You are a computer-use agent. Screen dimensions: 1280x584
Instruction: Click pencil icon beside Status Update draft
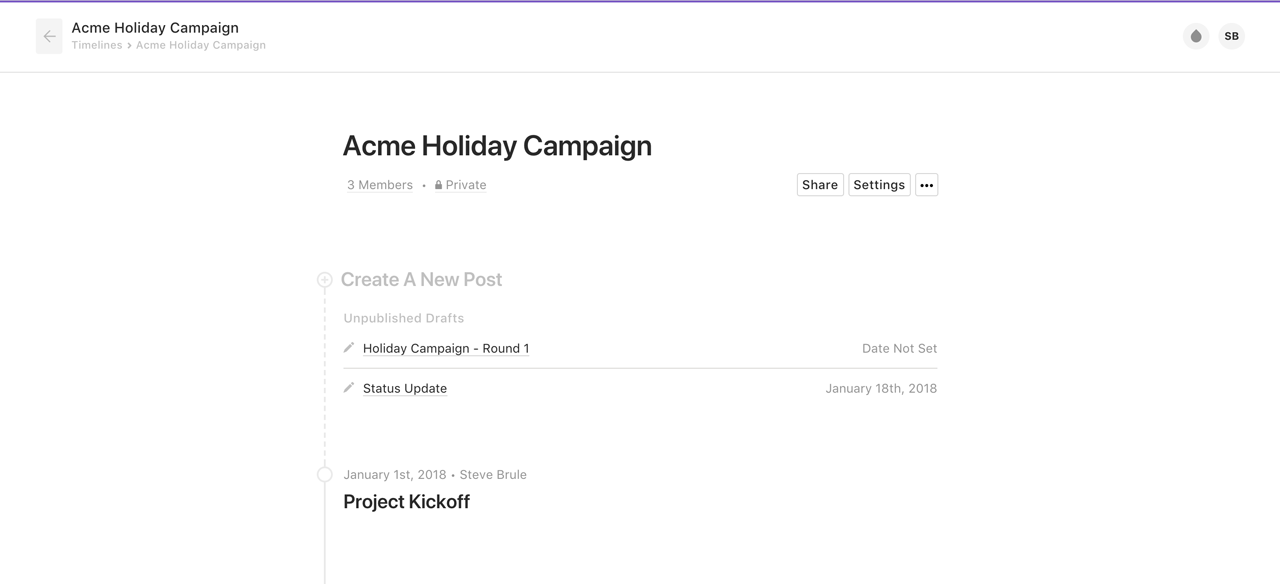pyautogui.click(x=349, y=387)
